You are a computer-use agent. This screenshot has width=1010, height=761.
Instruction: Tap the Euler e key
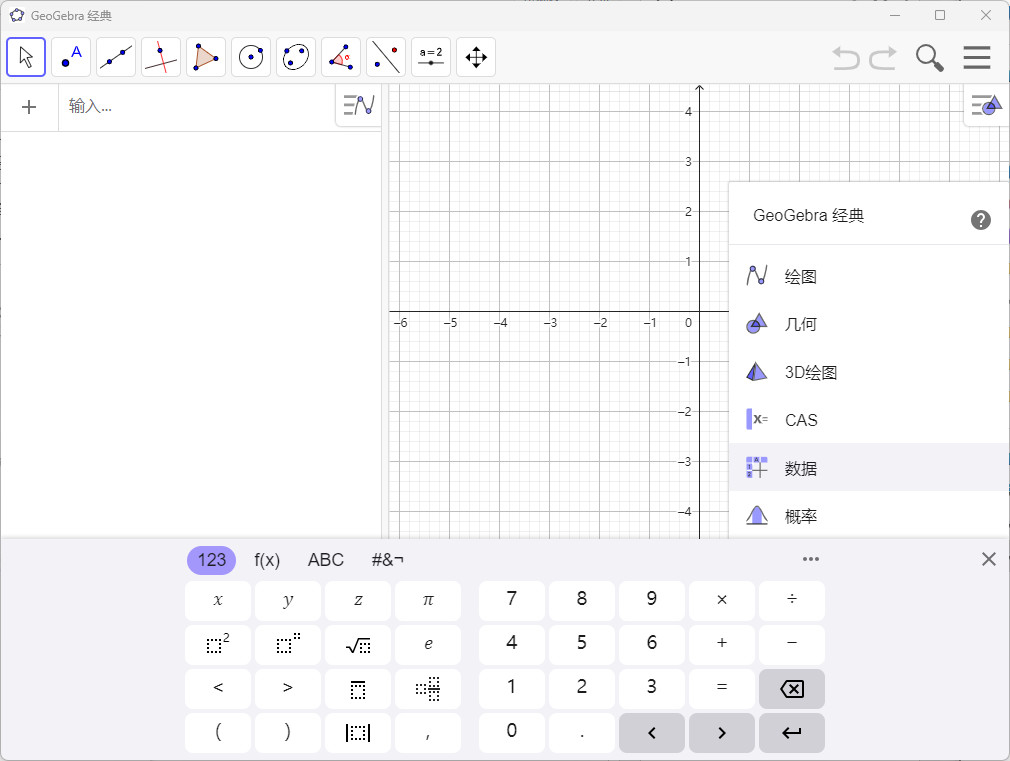[428, 644]
